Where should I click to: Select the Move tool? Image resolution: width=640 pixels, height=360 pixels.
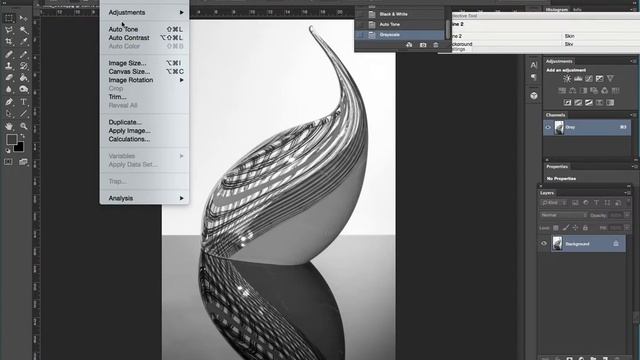tap(24, 18)
